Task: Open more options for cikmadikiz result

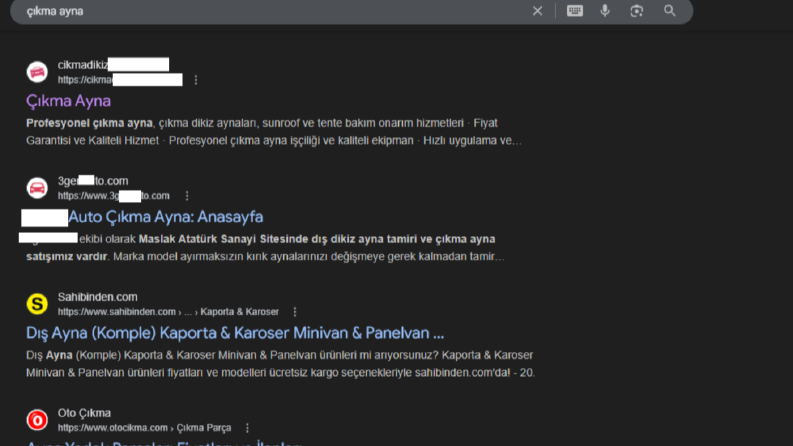Action: (x=196, y=80)
